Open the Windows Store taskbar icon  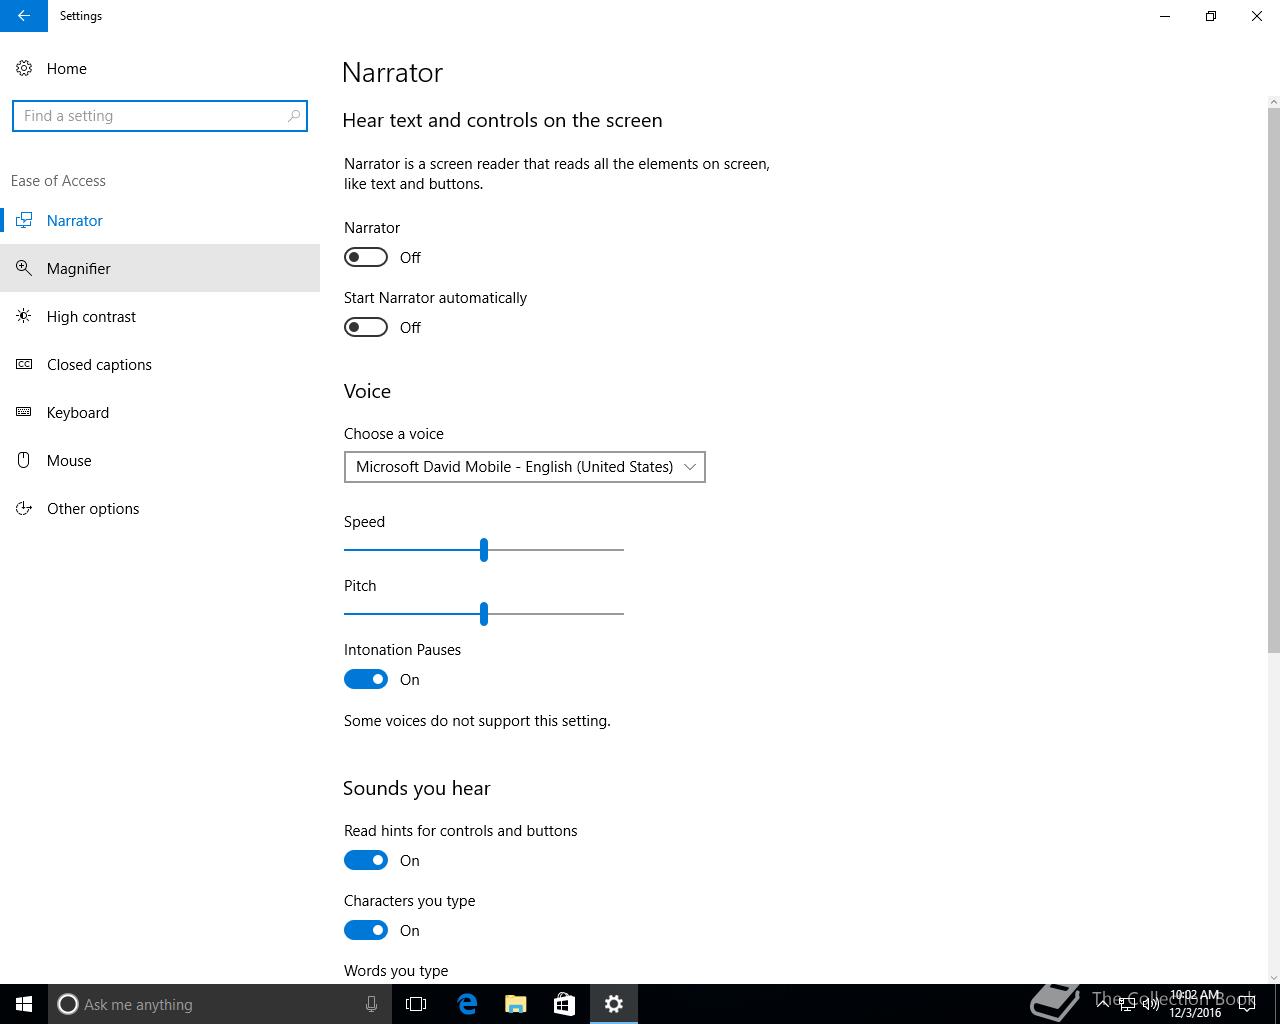coord(564,1004)
